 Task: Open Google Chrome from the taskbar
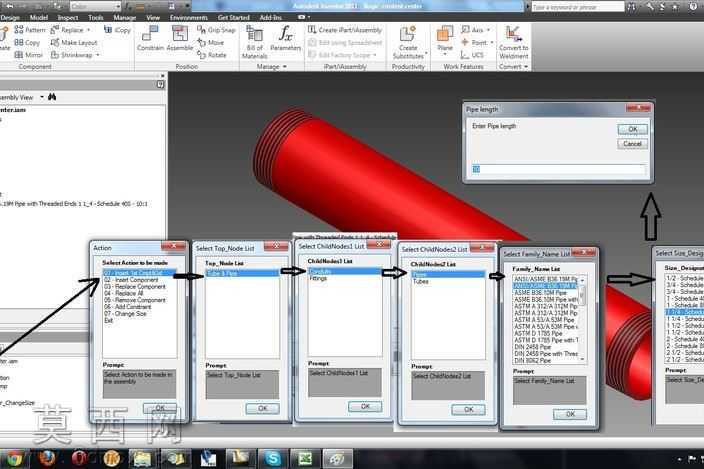coord(13,459)
